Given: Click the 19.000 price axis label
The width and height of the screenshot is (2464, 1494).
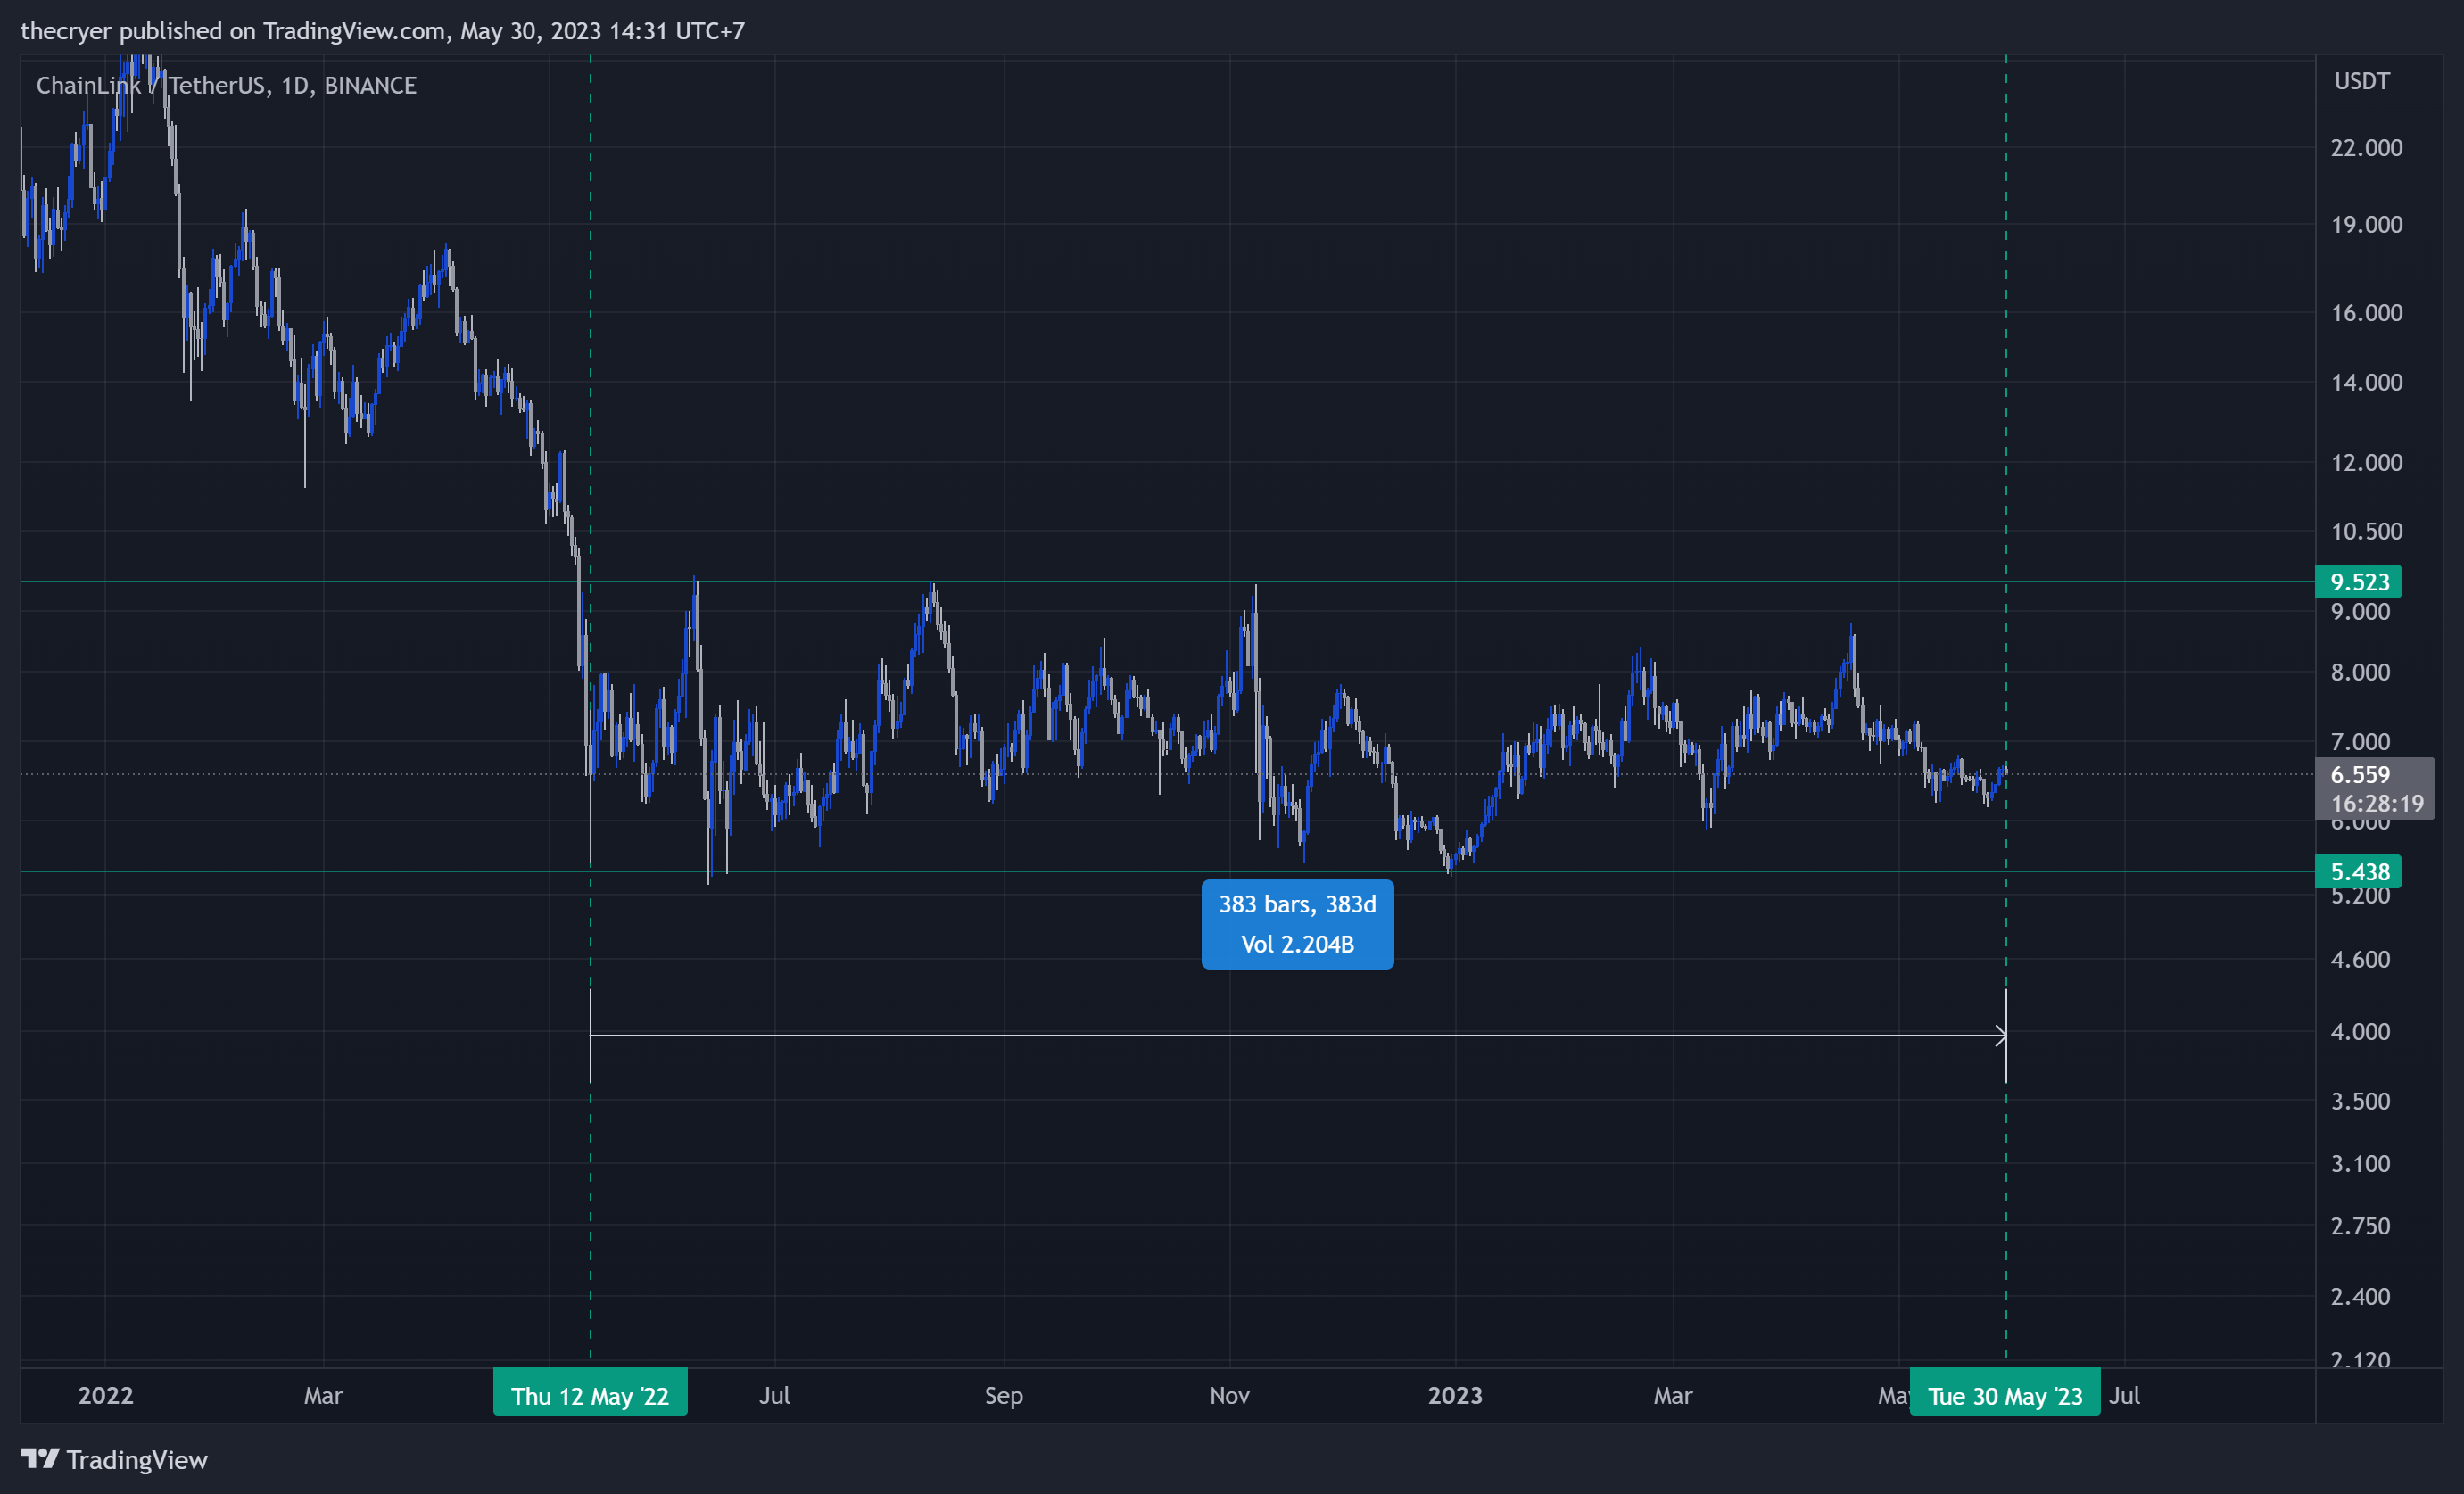Looking at the screenshot, I should pyautogui.click(x=2366, y=225).
